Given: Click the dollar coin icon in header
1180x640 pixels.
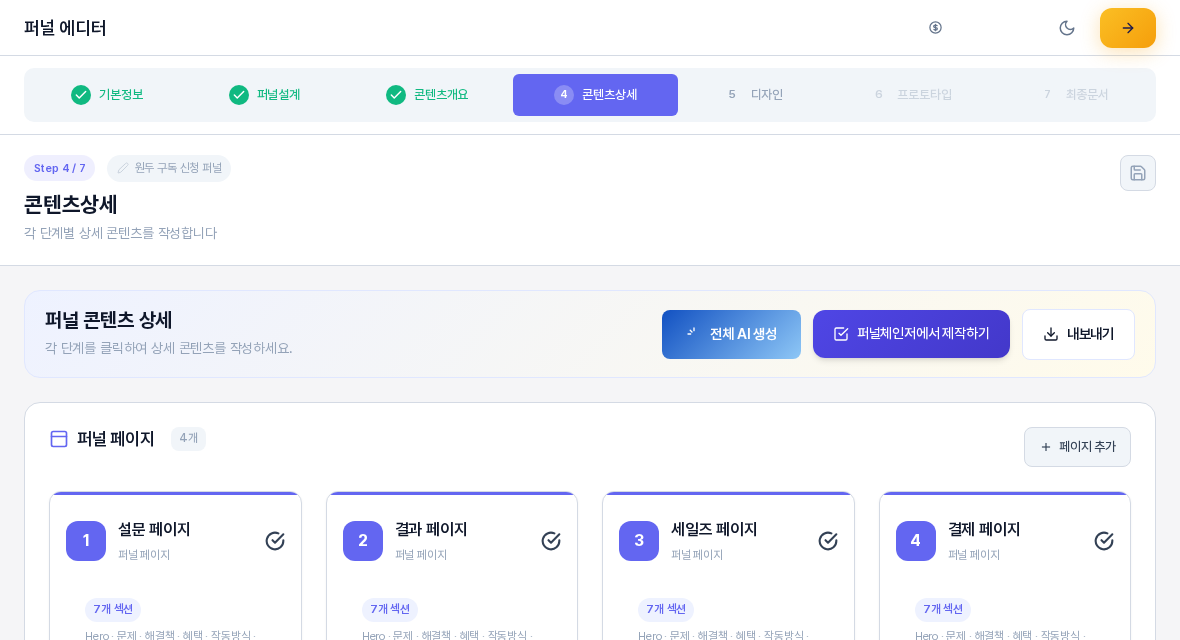Looking at the screenshot, I should click(x=935, y=28).
